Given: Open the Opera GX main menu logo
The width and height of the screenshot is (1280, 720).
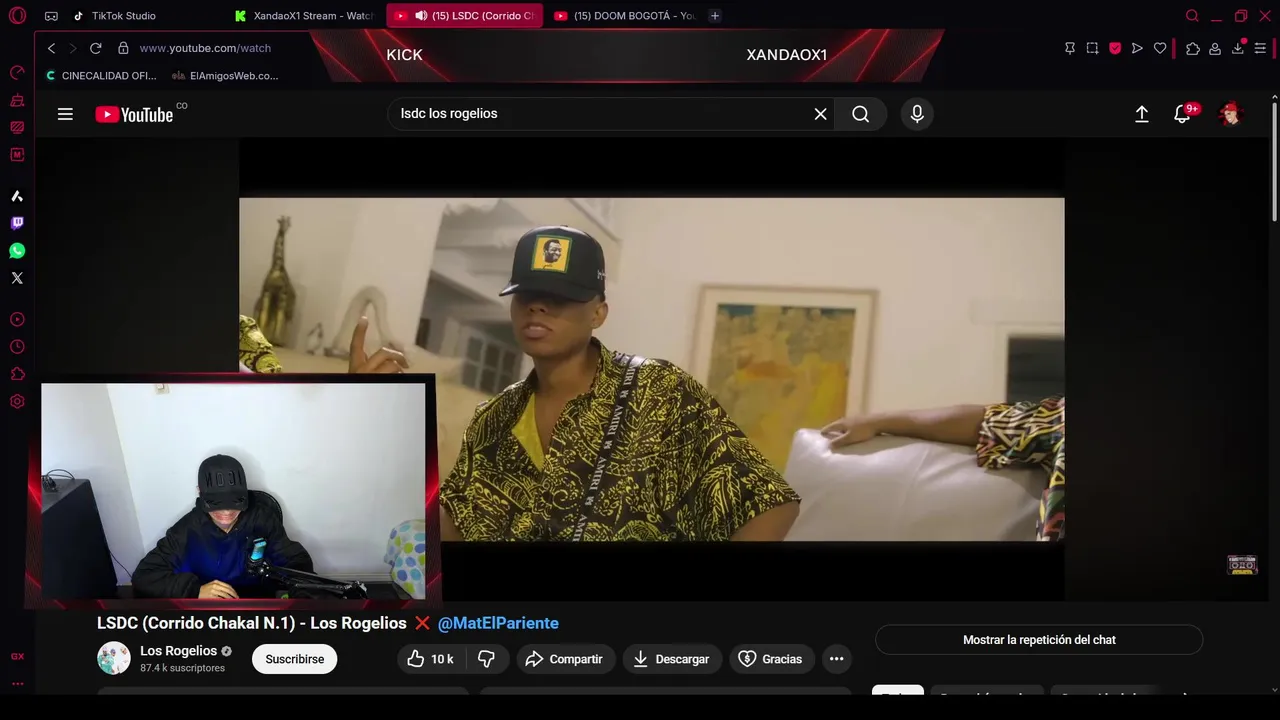Looking at the screenshot, I should tap(17, 16).
